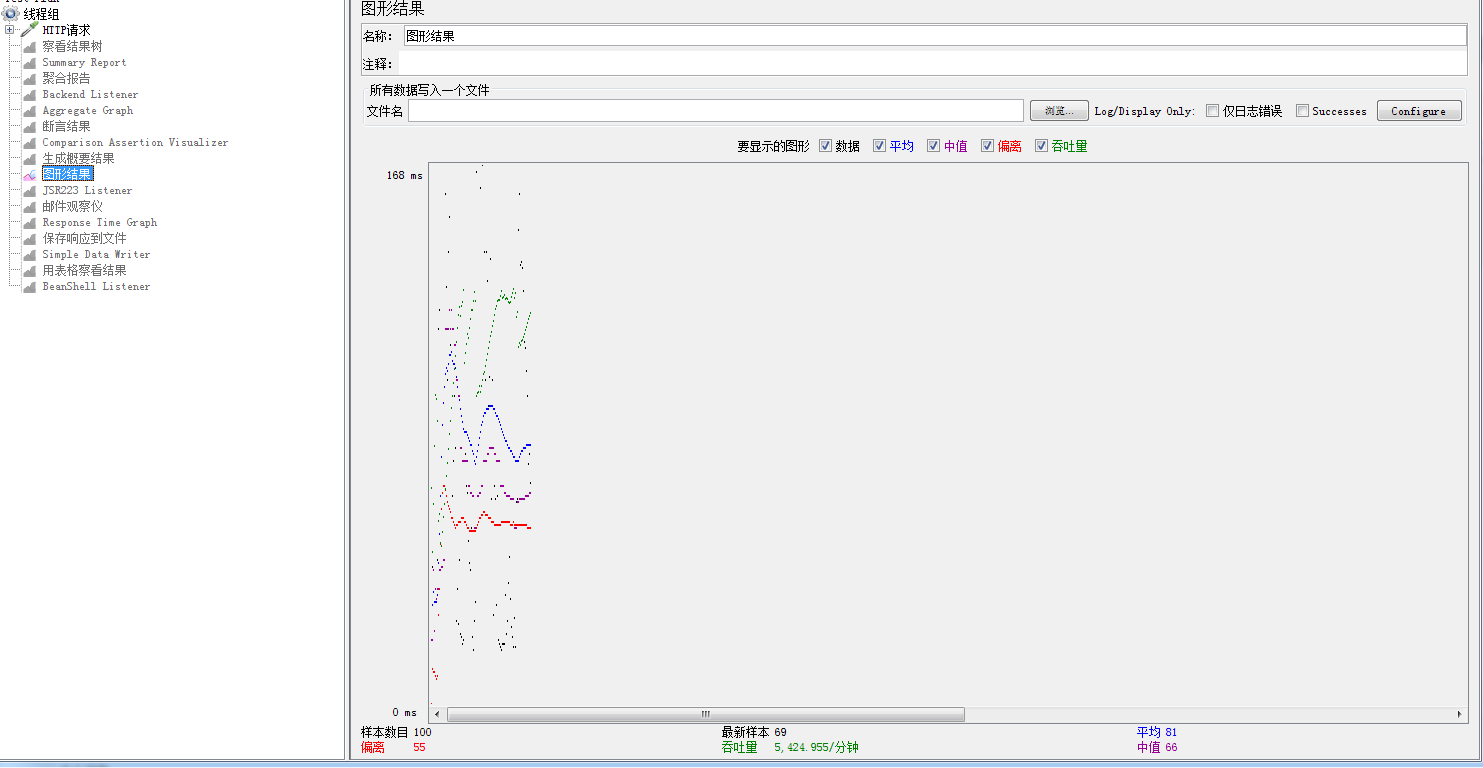Expand the HTTP请求 tree node

[10, 30]
